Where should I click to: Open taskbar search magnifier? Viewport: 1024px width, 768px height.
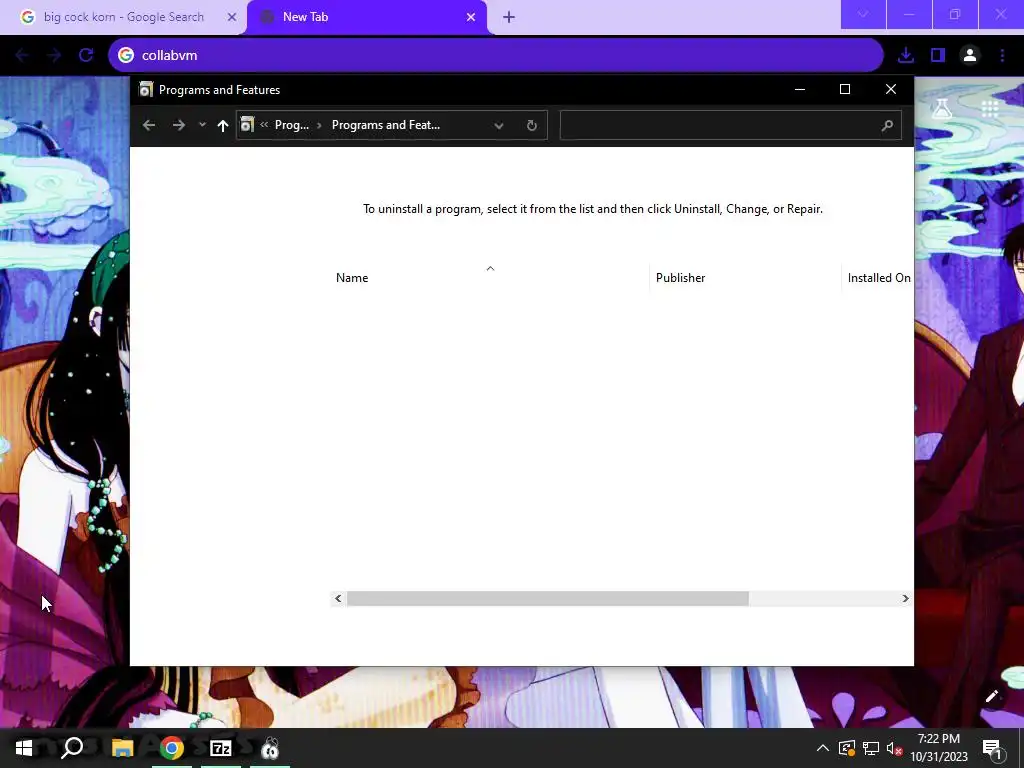(x=72, y=748)
